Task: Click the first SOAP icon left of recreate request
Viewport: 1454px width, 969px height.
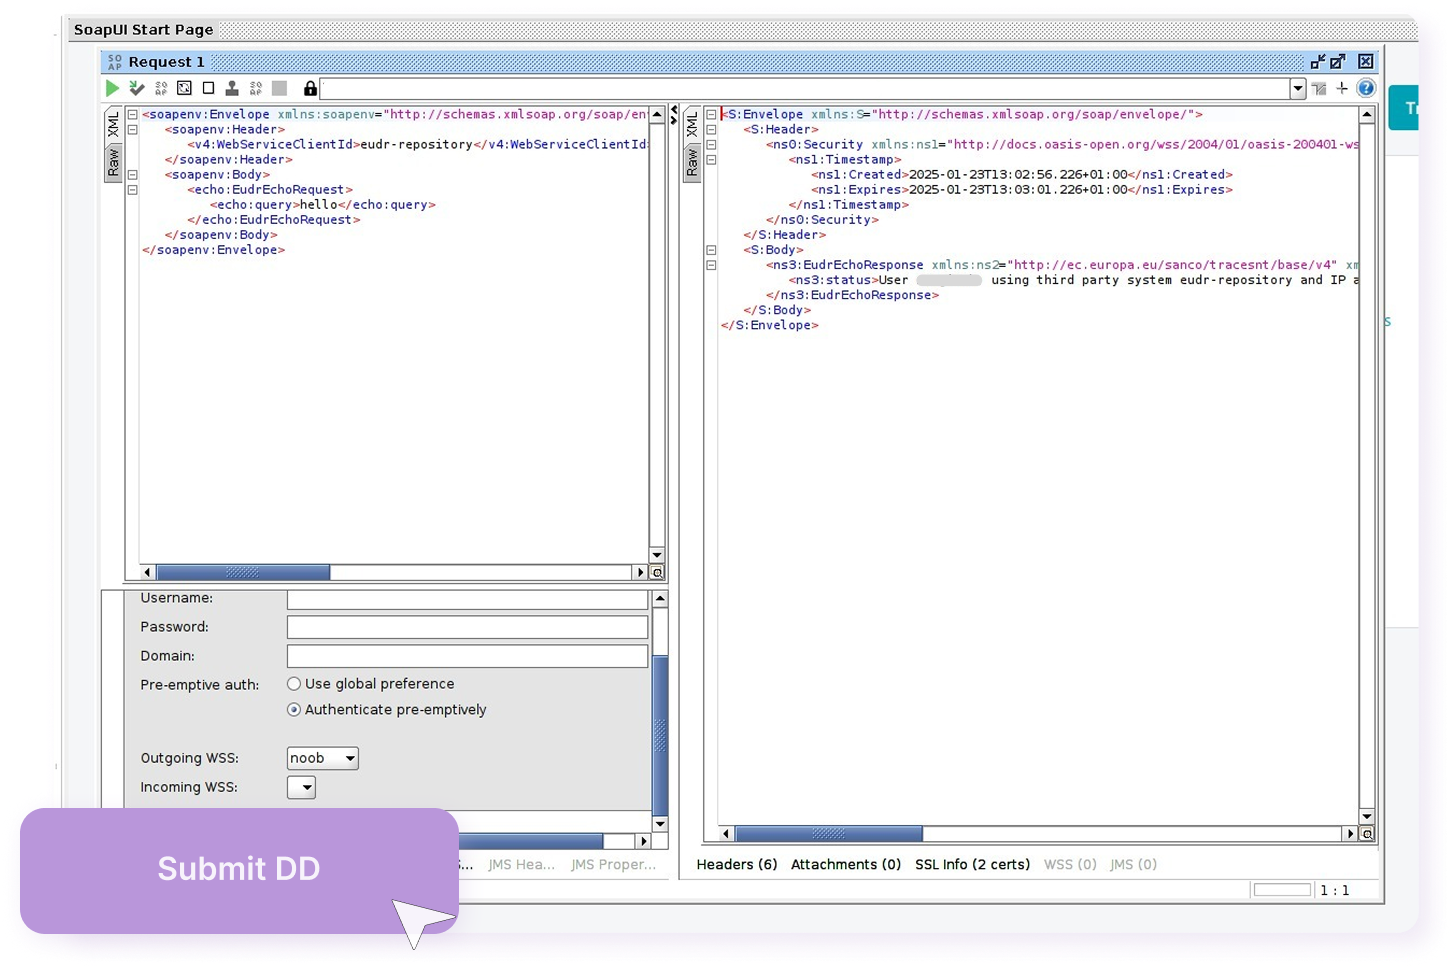Action: [x=161, y=88]
